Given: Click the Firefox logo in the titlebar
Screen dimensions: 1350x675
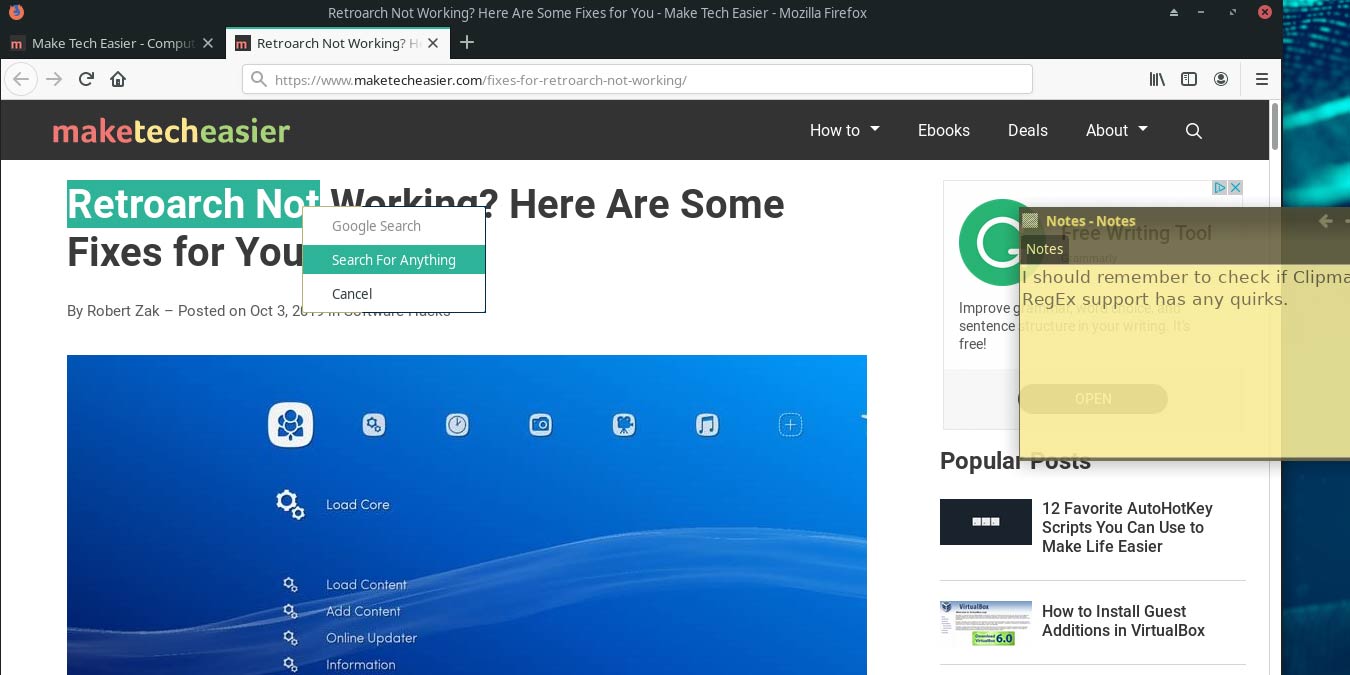Looking at the screenshot, I should click(16, 12).
